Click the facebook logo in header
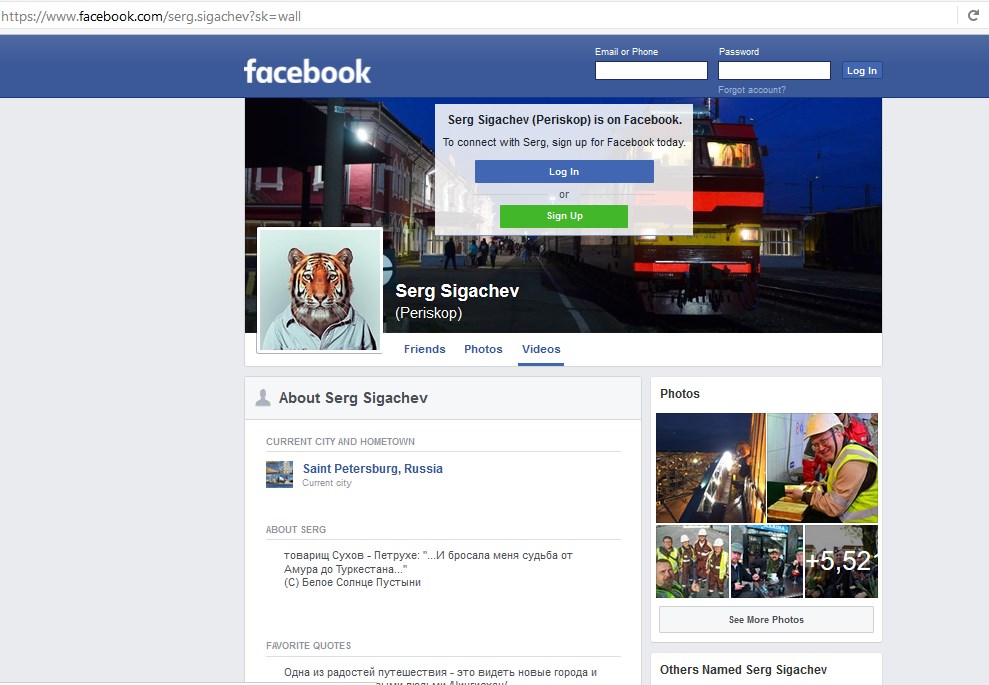This screenshot has height=685, width=989. point(307,71)
